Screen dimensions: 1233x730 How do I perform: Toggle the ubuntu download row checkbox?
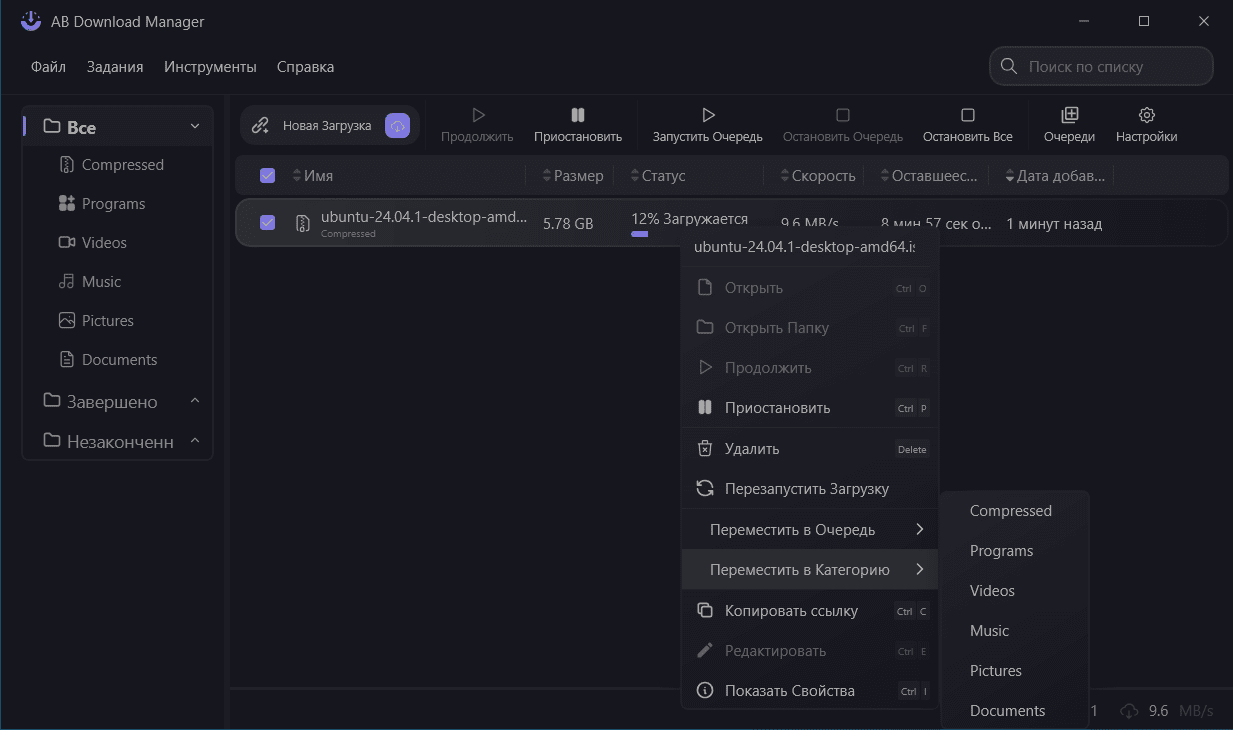point(267,223)
